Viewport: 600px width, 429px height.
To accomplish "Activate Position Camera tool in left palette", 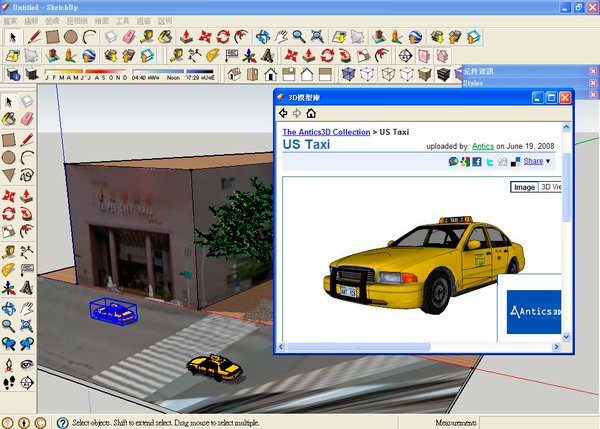I will [9, 364].
